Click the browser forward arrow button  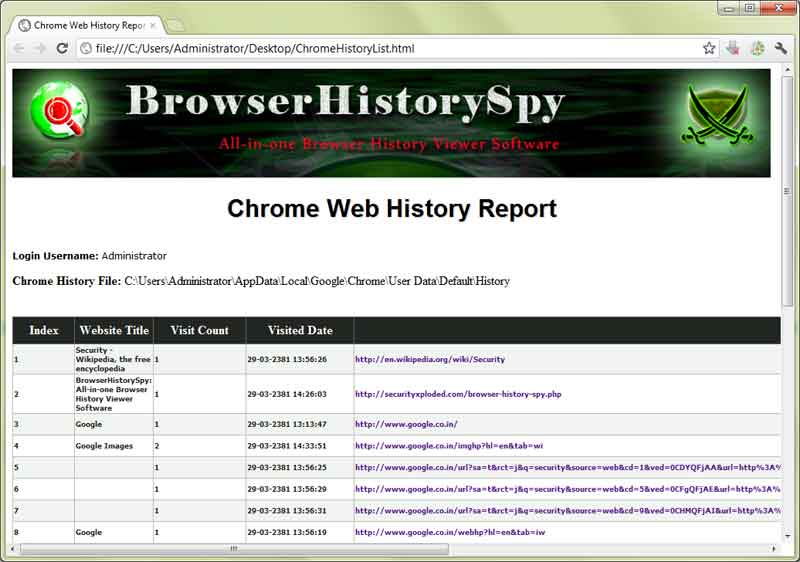click(x=40, y=48)
